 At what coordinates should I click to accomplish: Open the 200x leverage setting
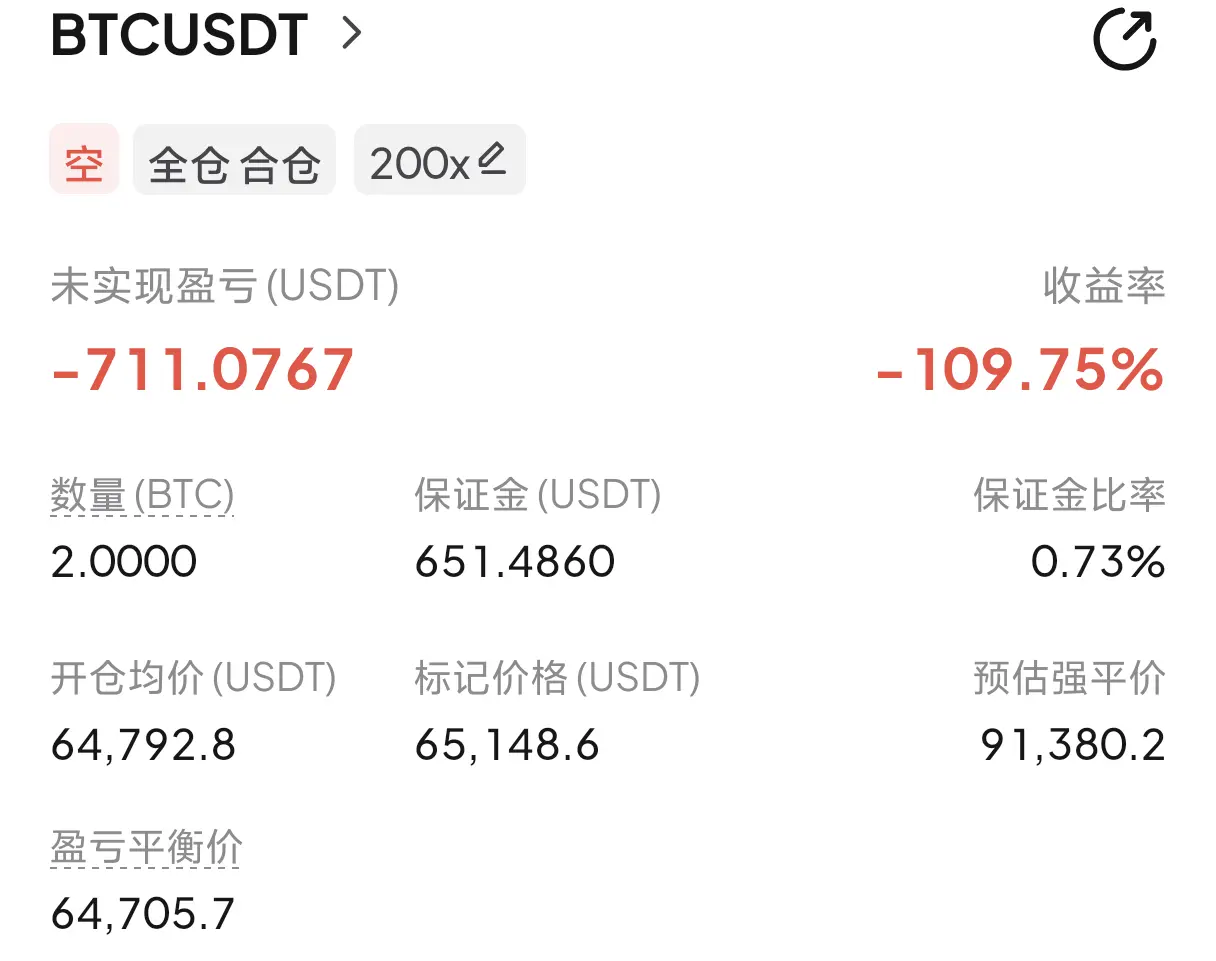click(439, 160)
